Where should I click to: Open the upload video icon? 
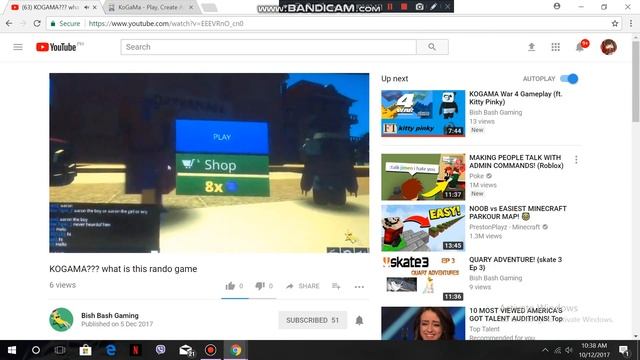coord(531,47)
